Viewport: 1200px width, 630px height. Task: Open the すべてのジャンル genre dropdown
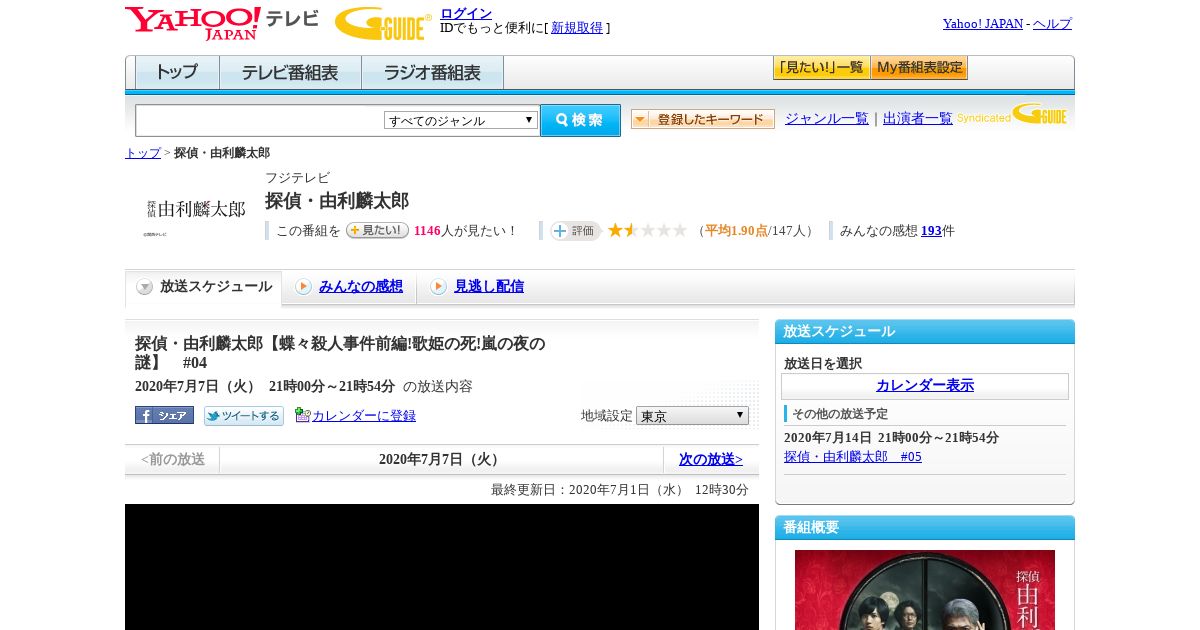tap(461, 120)
